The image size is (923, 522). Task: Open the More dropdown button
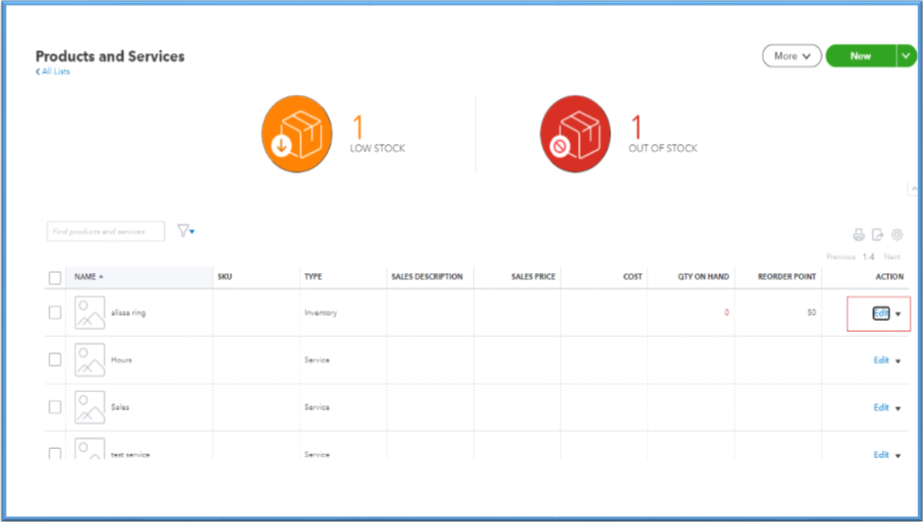[792, 56]
